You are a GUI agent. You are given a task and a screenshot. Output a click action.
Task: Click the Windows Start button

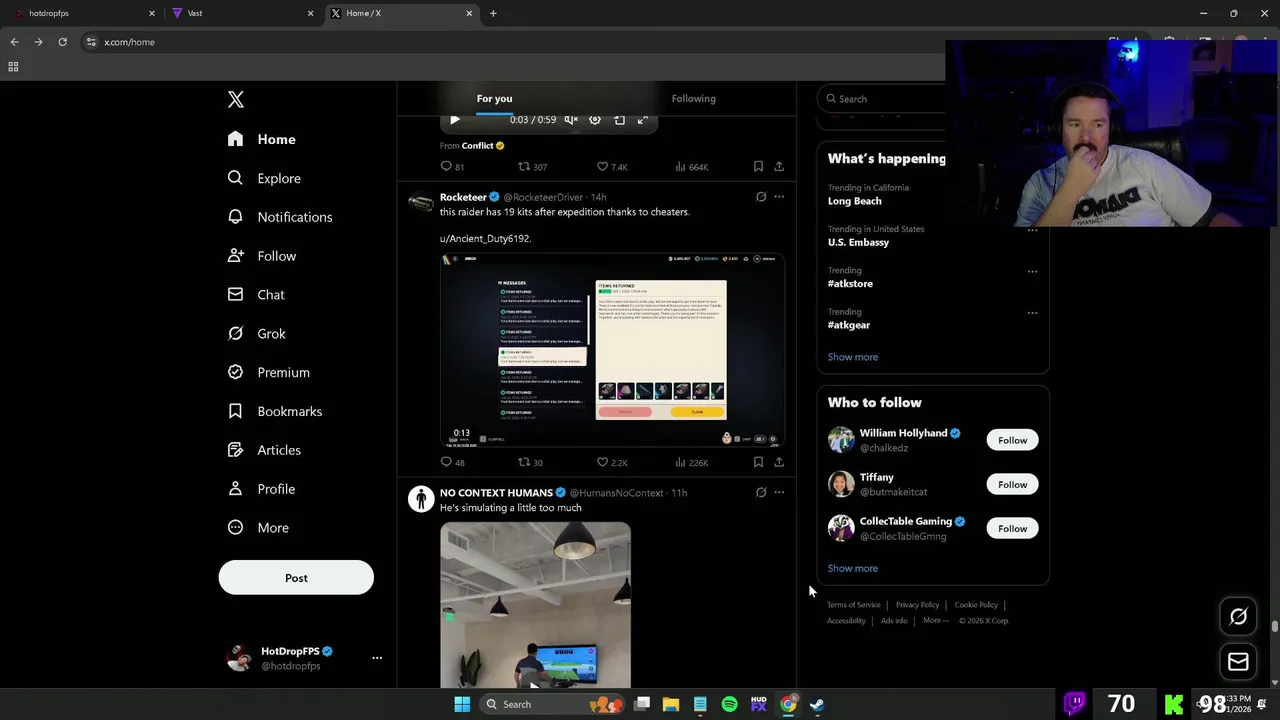(462, 704)
